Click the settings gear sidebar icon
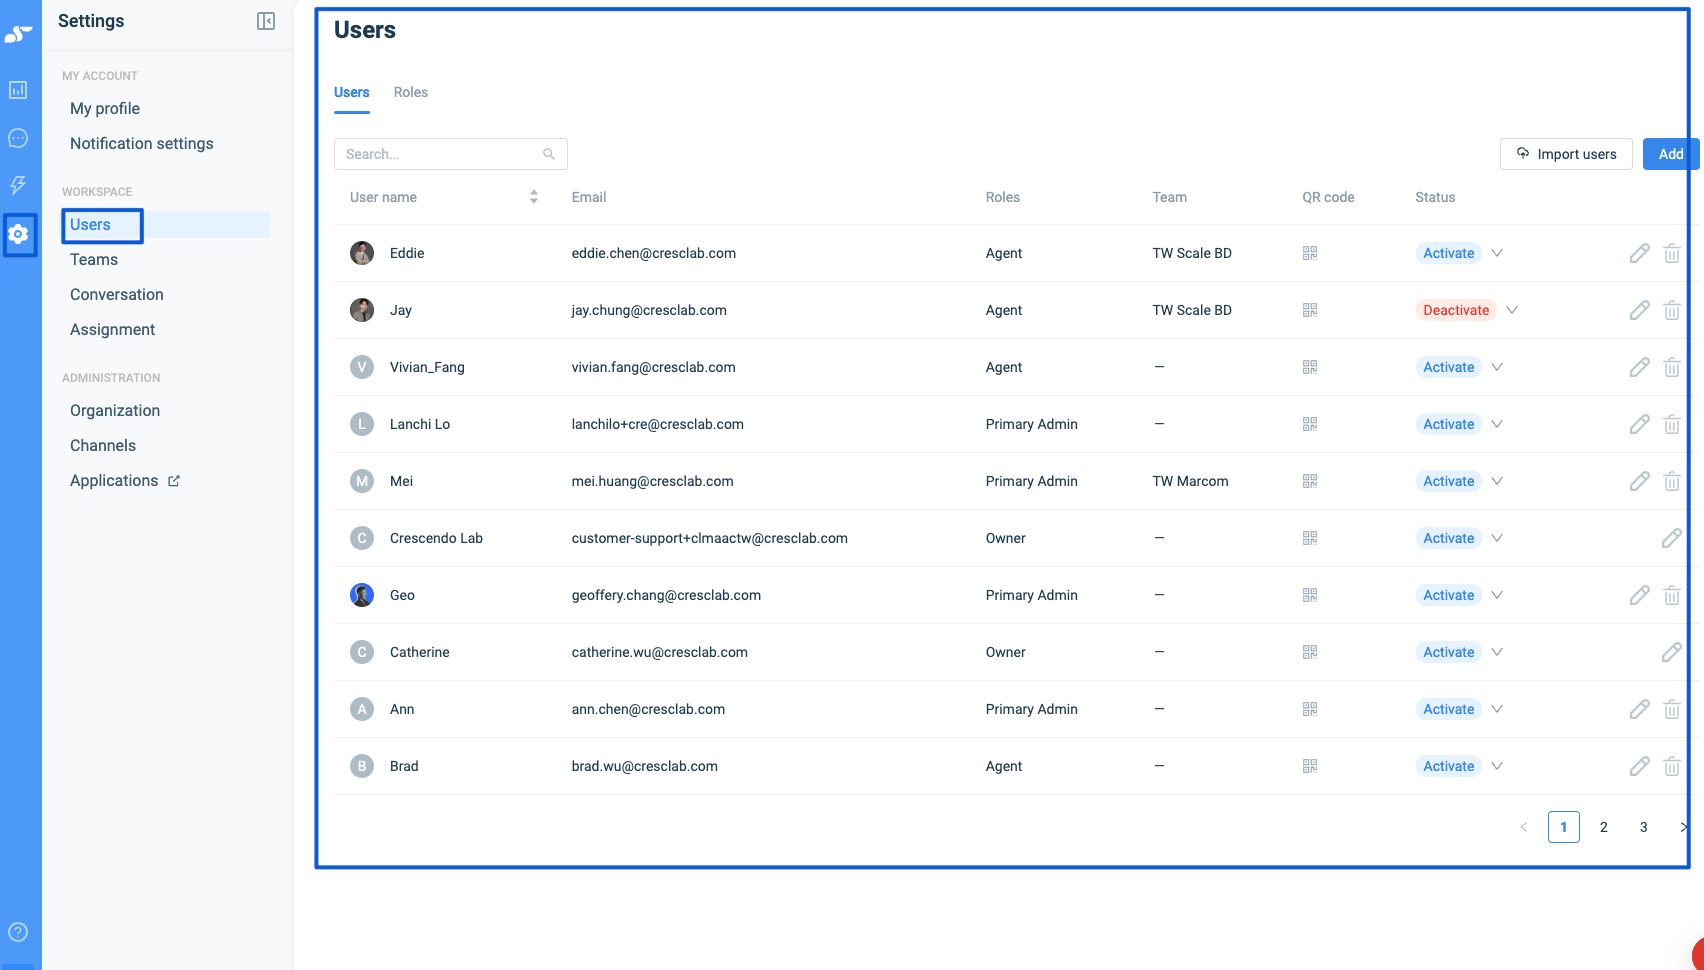The width and height of the screenshot is (1704, 970). [19, 234]
